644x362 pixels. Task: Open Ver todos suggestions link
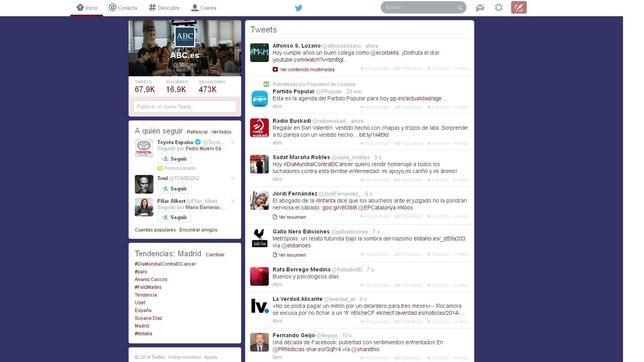221,132
